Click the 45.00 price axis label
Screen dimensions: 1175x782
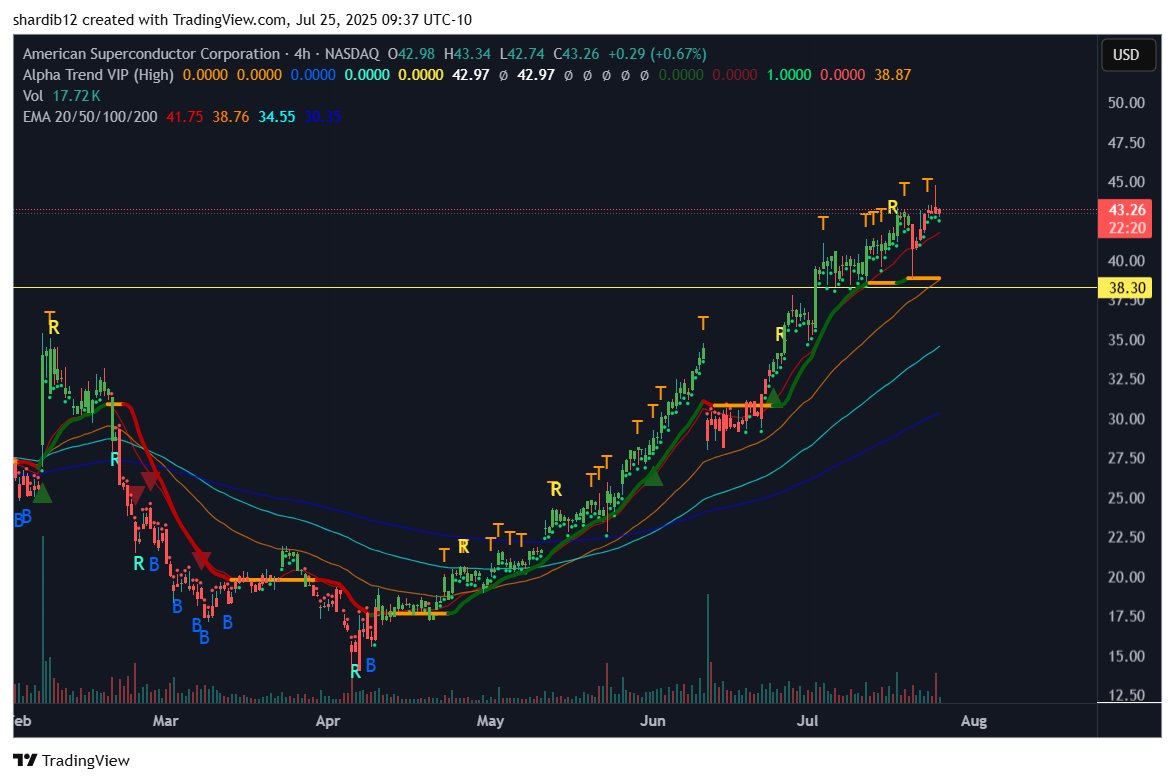(x=1126, y=182)
